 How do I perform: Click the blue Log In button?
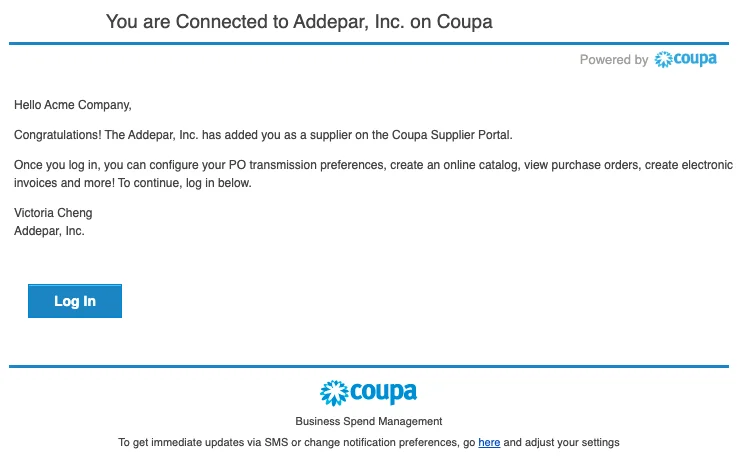[75, 301]
